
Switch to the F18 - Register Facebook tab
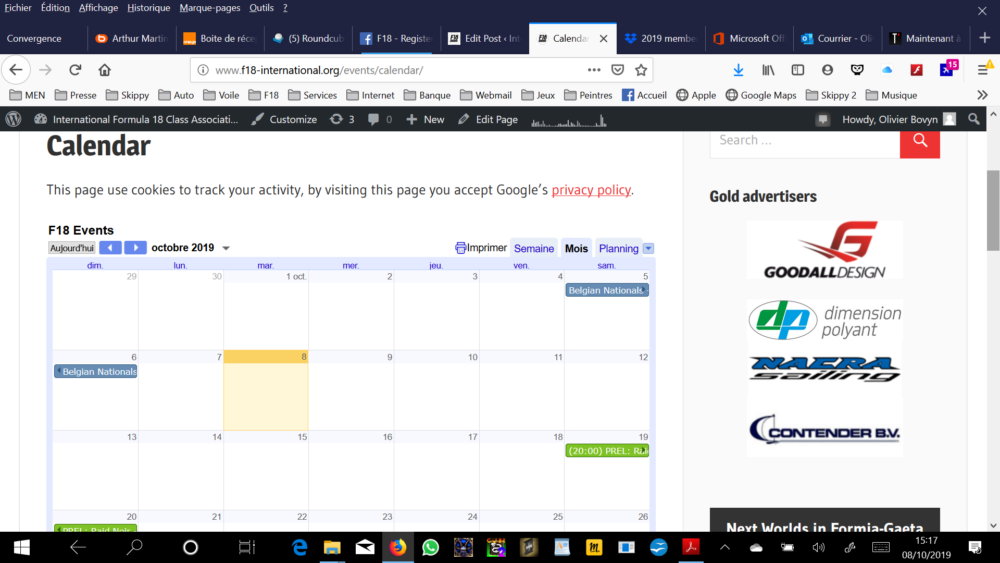396,38
